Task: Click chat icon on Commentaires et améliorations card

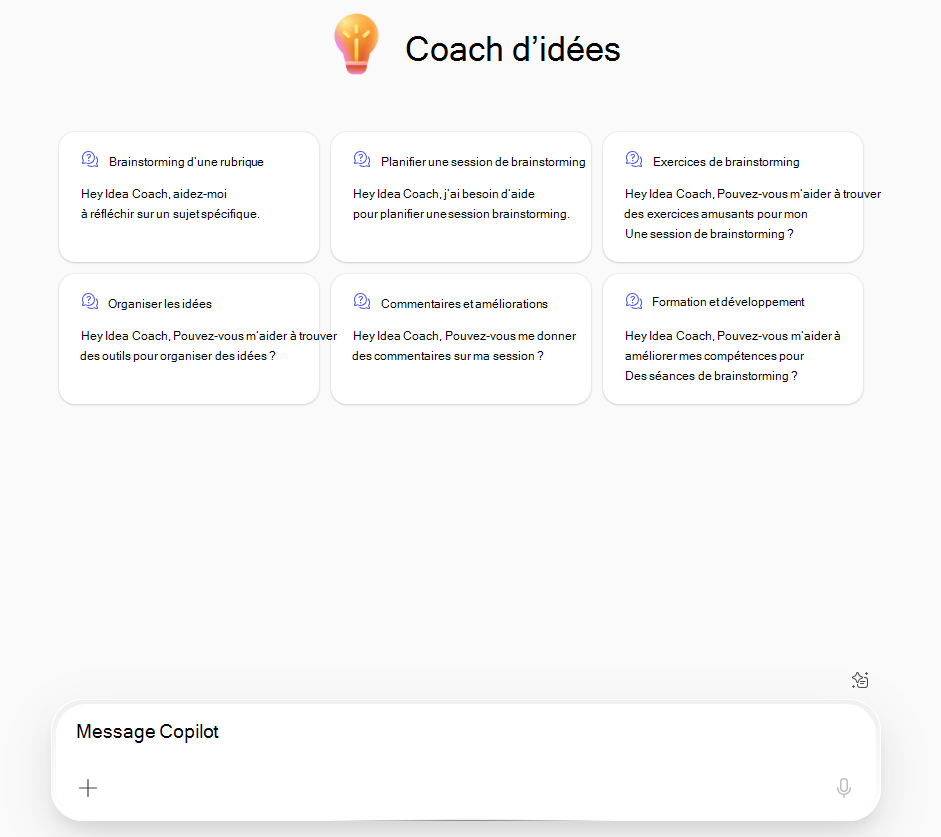Action: coord(362,301)
